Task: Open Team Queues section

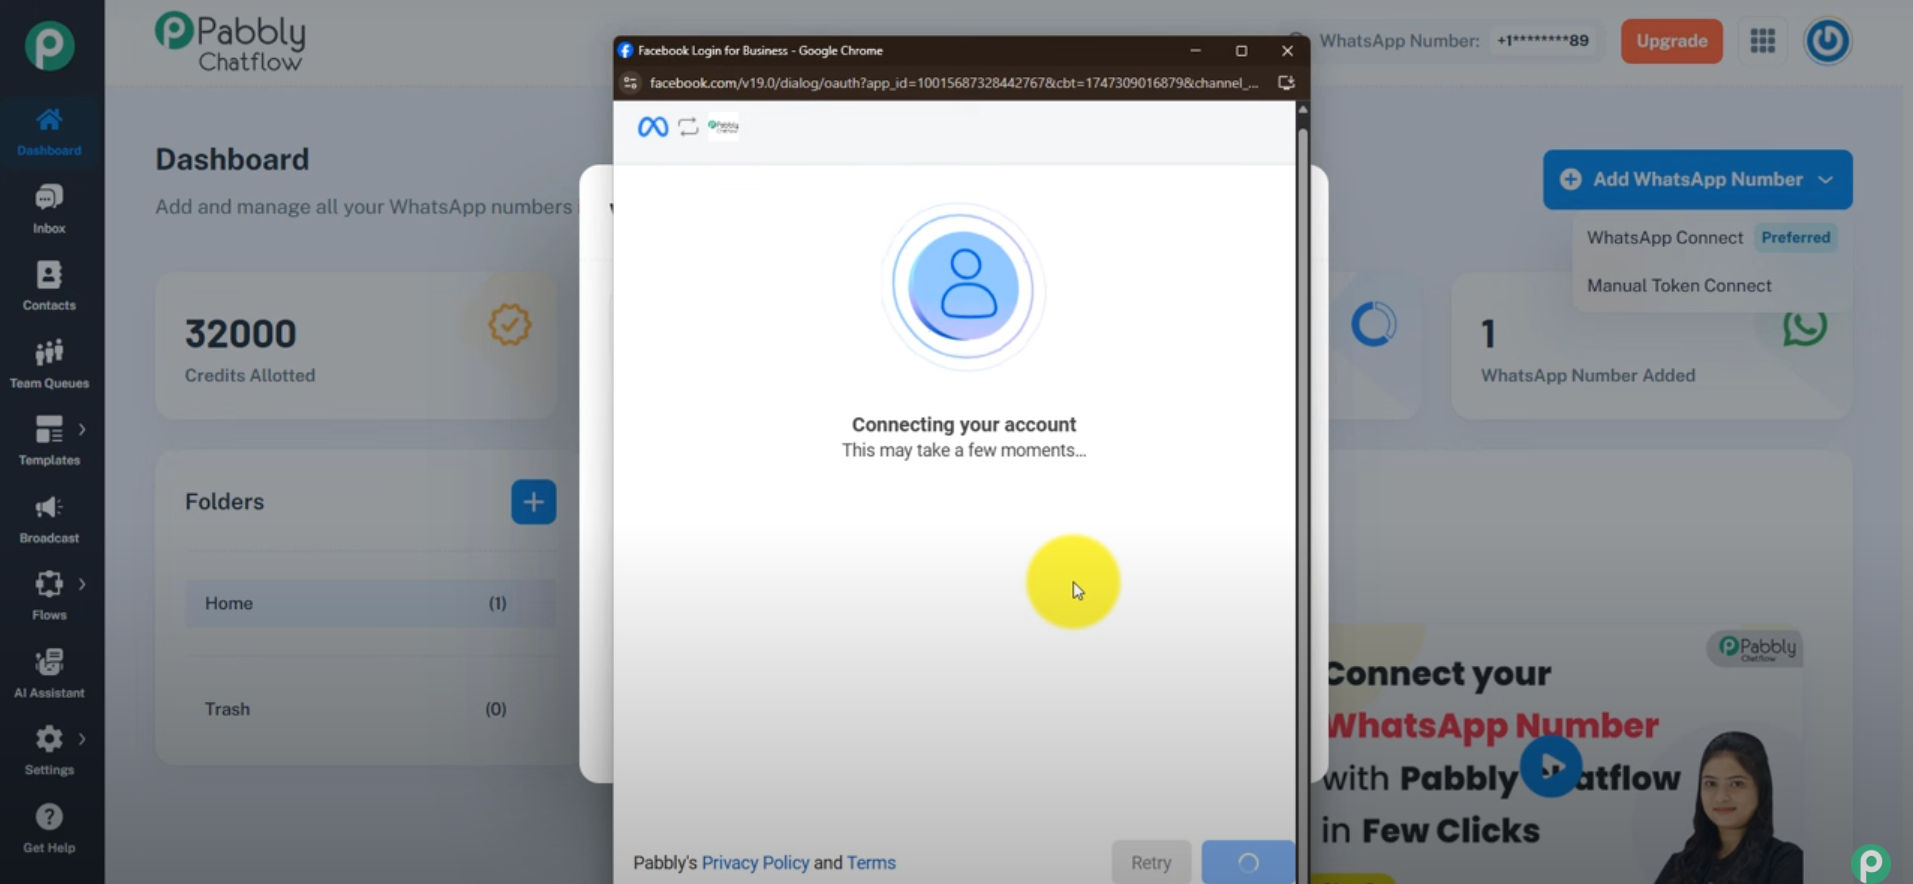Action: [x=49, y=364]
